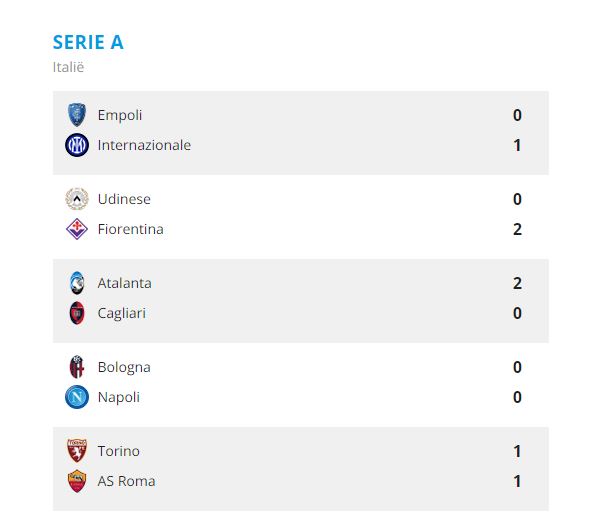Click Torino's score of 1
Image resolution: width=606 pixels, height=514 pixels.
(x=517, y=451)
